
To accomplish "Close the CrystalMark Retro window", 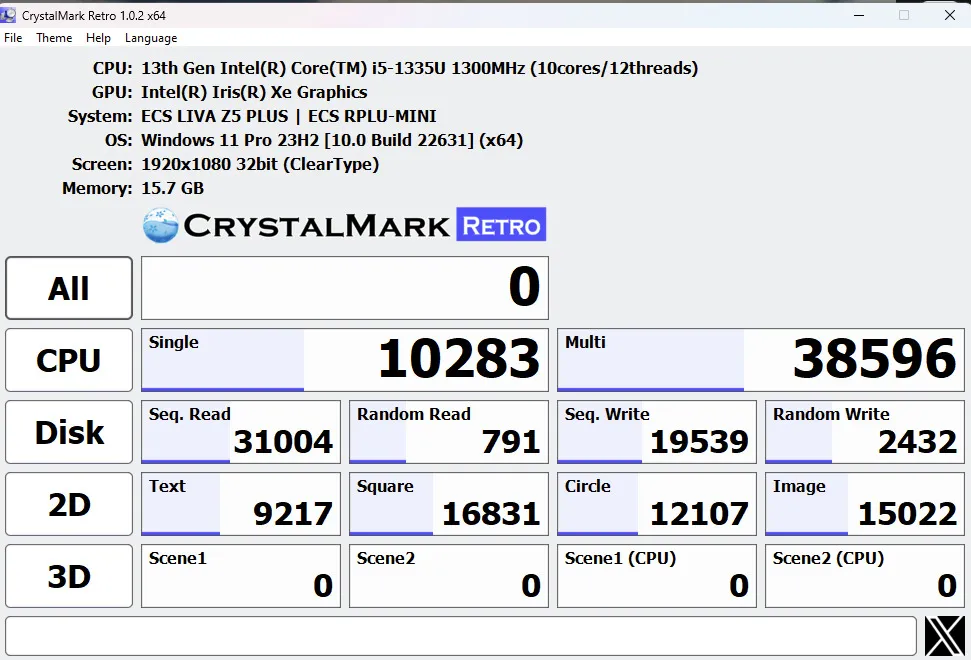I will point(950,15).
